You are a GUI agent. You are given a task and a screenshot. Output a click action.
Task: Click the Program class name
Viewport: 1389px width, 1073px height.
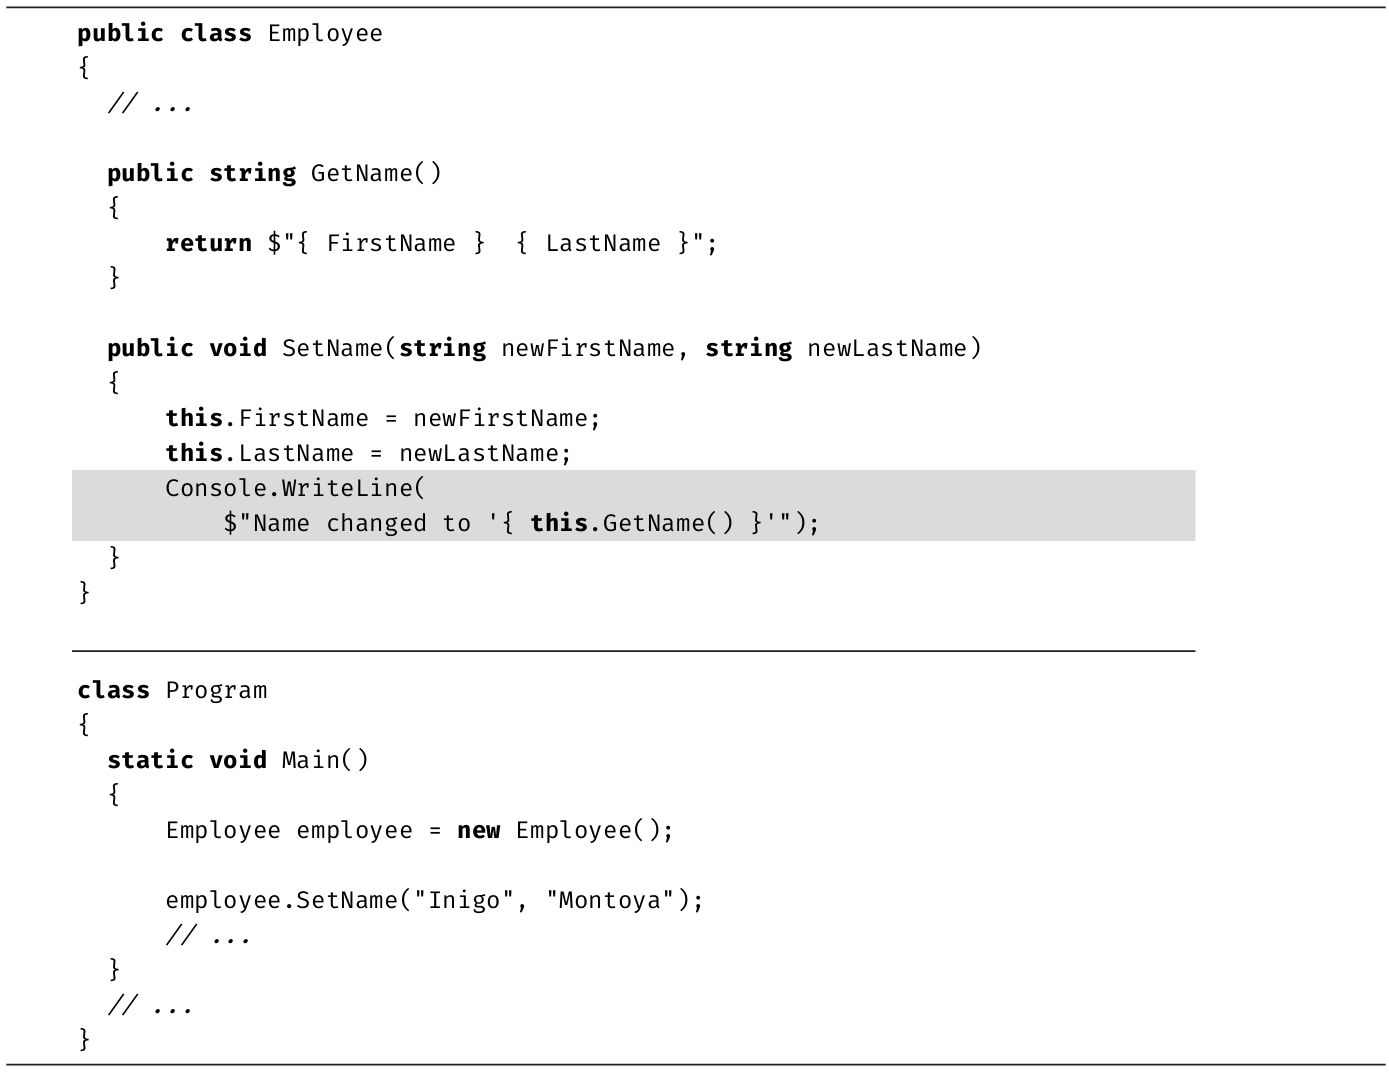pos(216,691)
